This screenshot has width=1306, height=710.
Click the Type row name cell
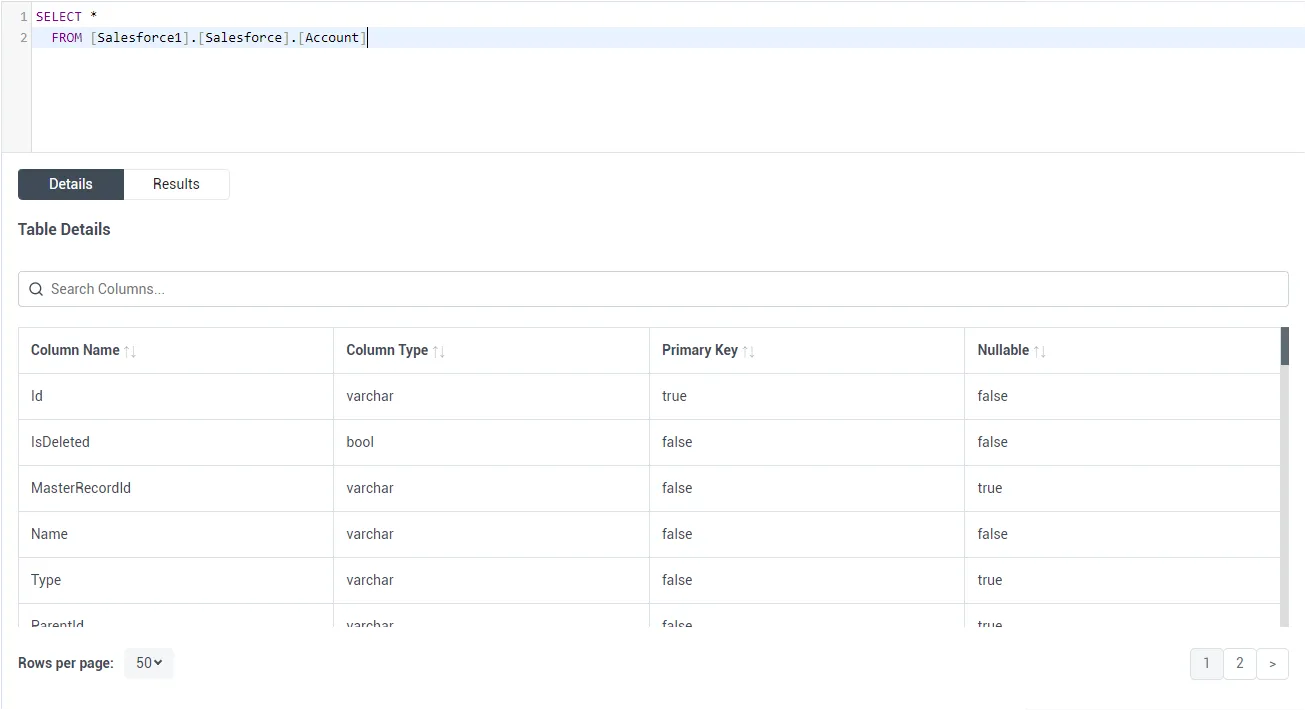coord(46,580)
